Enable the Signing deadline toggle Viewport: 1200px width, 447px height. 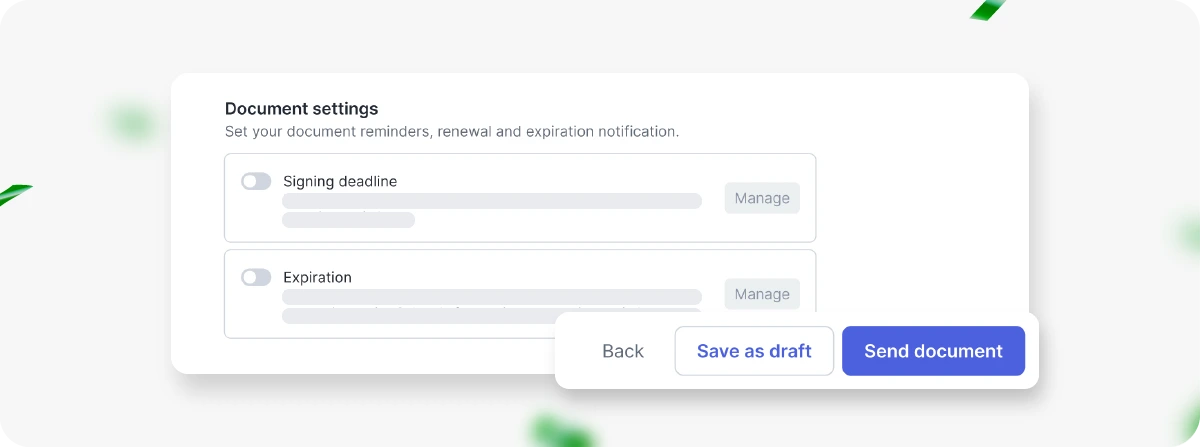pos(256,181)
